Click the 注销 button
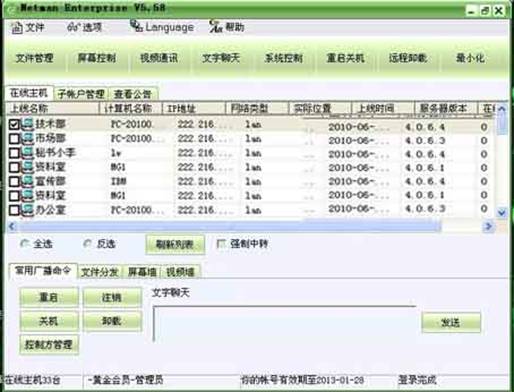The width and height of the screenshot is (514, 392). tap(112, 297)
